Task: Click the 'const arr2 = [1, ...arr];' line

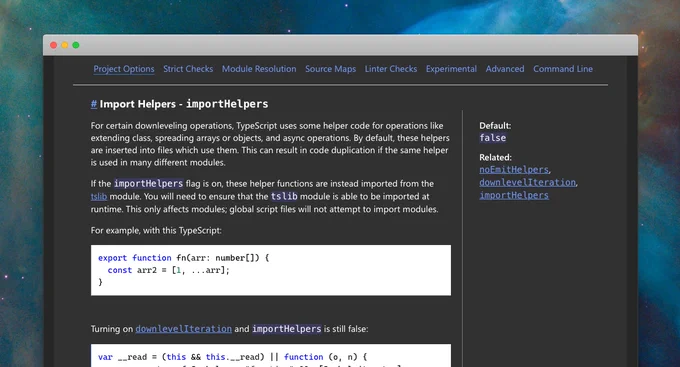Action: pyautogui.click(x=168, y=270)
